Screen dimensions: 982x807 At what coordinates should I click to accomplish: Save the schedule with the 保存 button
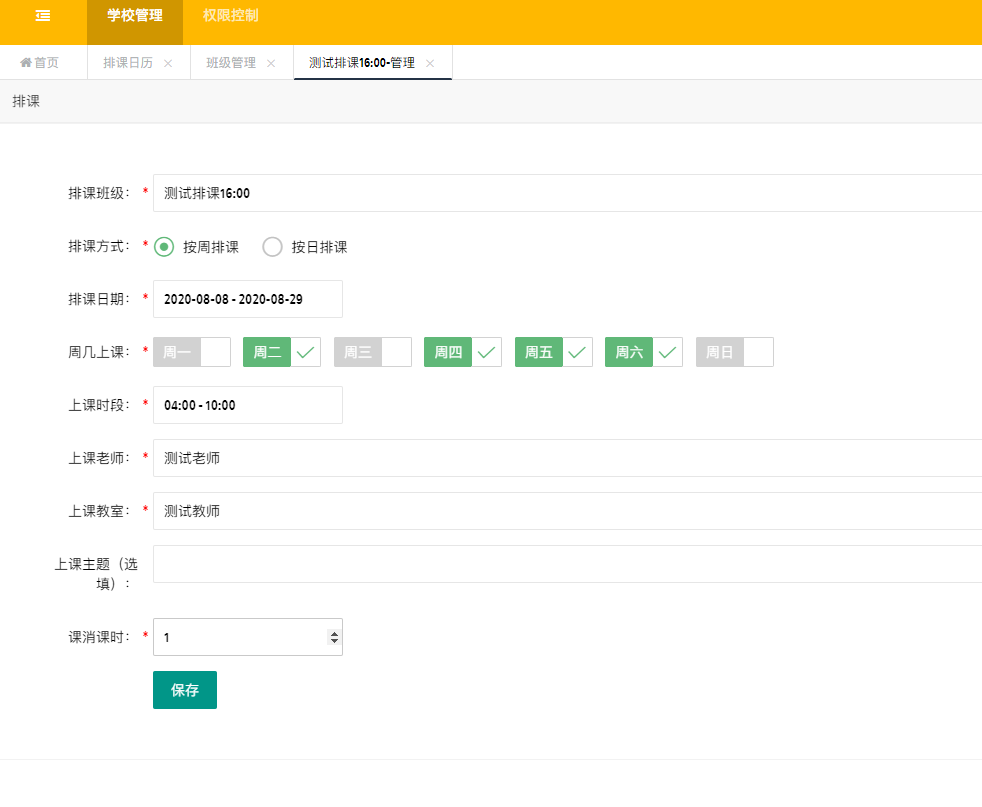[185, 690]
